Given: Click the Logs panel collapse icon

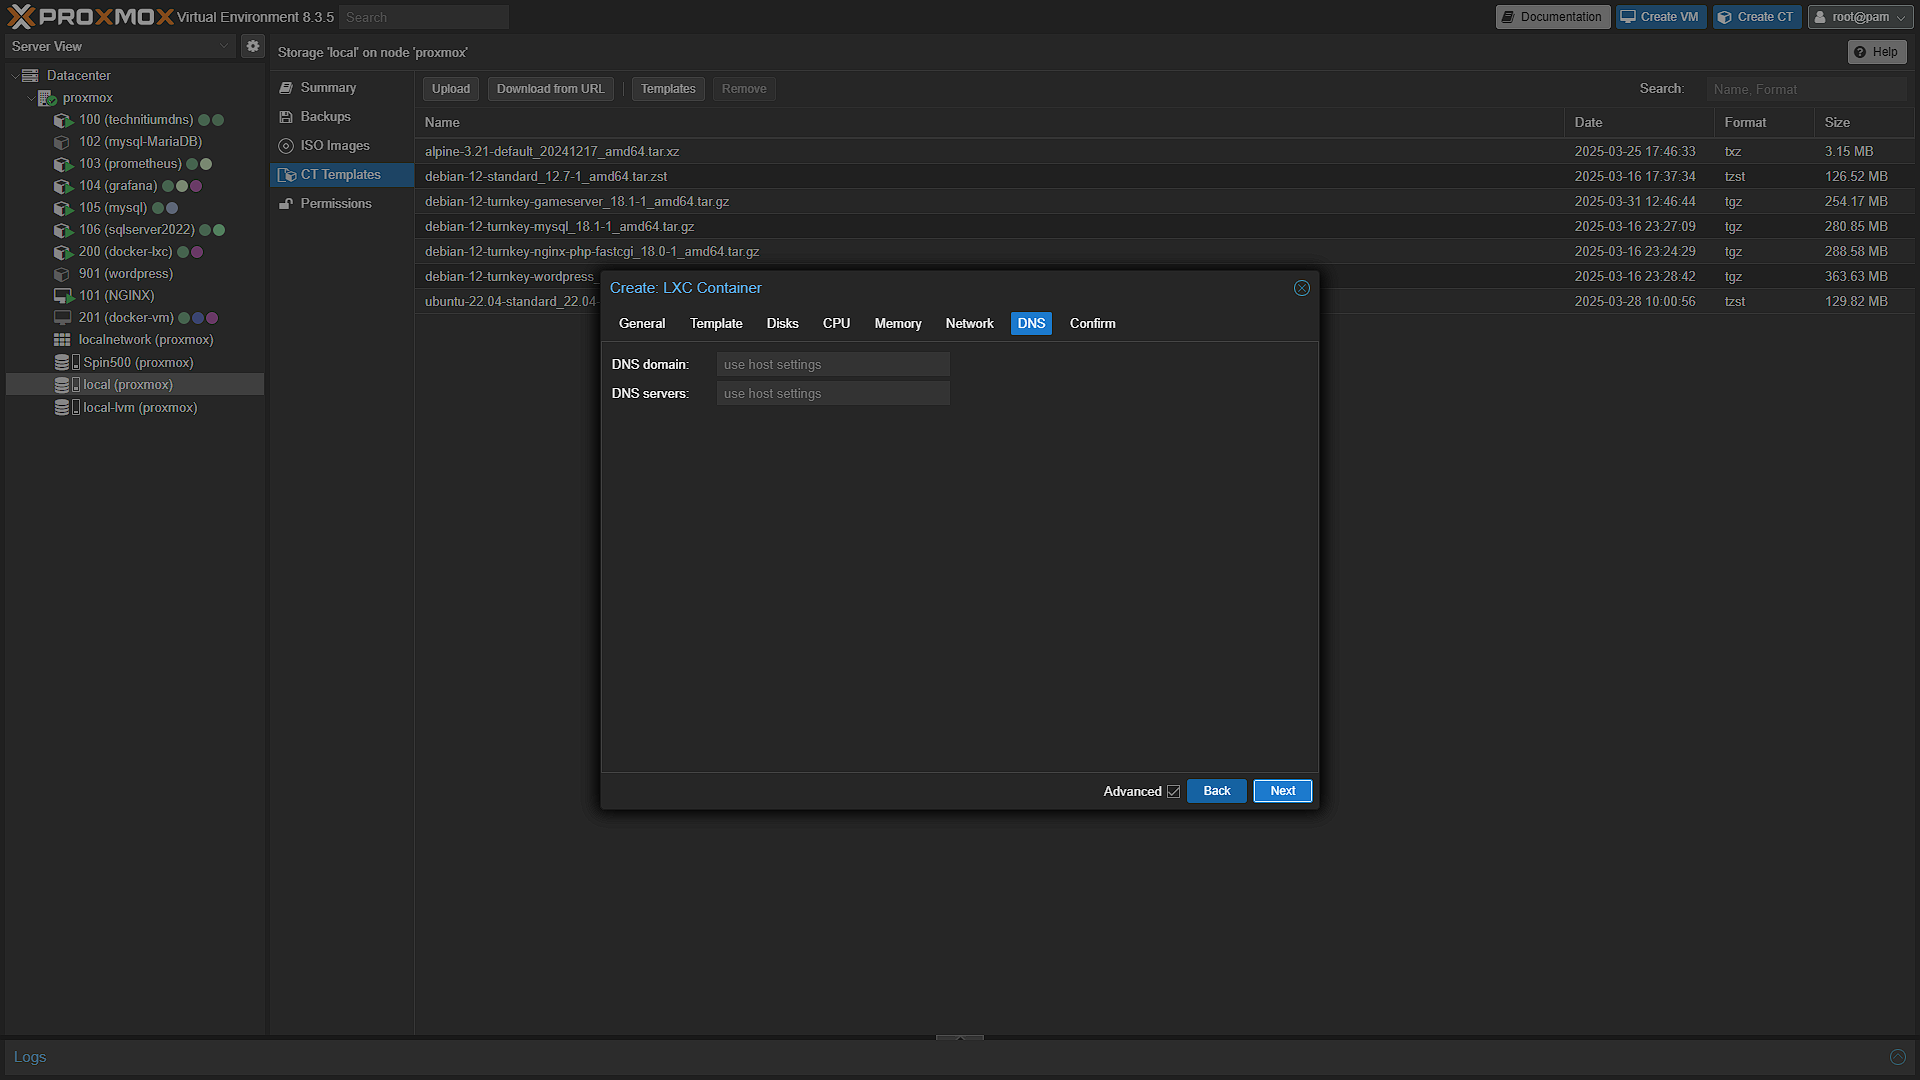Looking at the screenshot, I should coord(1897,1057).
